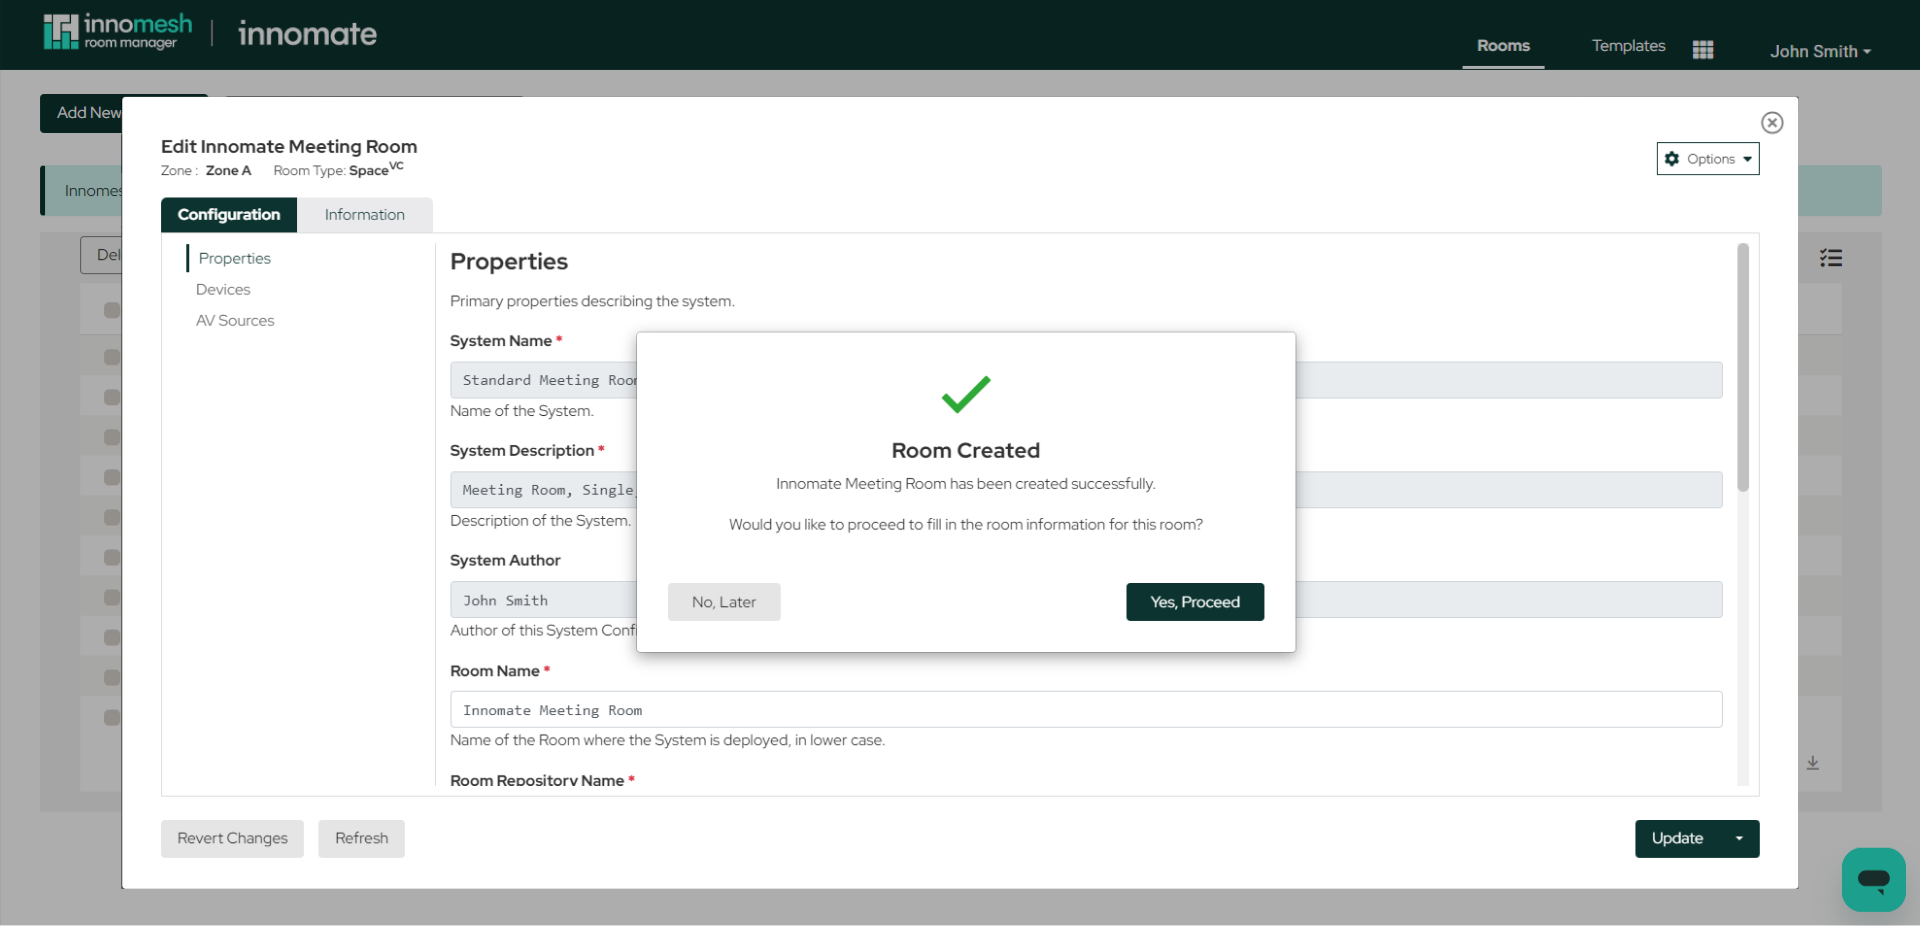Click the checklist column-selector icon
Image resolution: width=1920 pixels, height=926 pixels.
[1831, 257]
